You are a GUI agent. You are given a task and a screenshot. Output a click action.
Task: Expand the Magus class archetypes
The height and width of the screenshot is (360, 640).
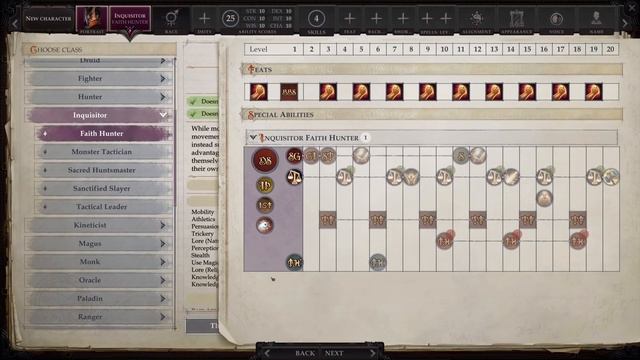coord(163,244)
